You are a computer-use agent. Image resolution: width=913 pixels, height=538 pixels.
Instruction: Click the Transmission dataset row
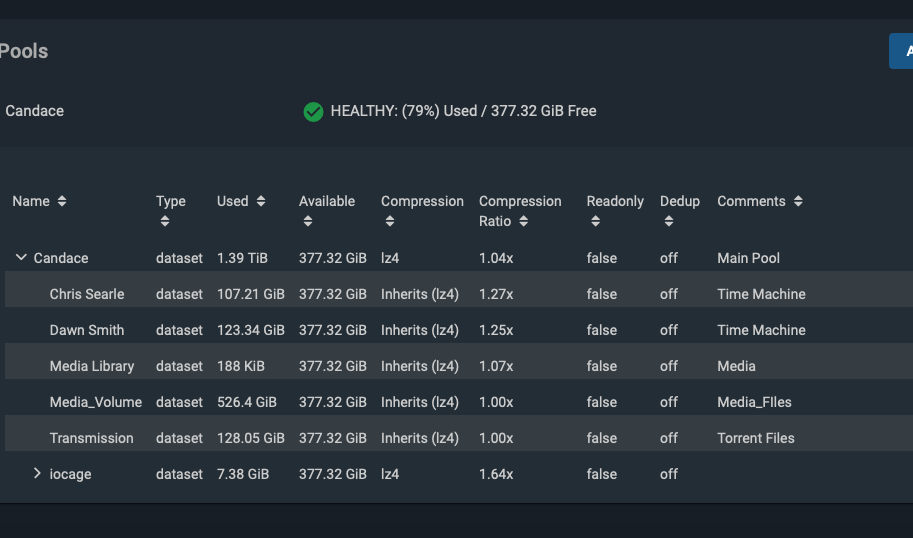pos(91,438)
